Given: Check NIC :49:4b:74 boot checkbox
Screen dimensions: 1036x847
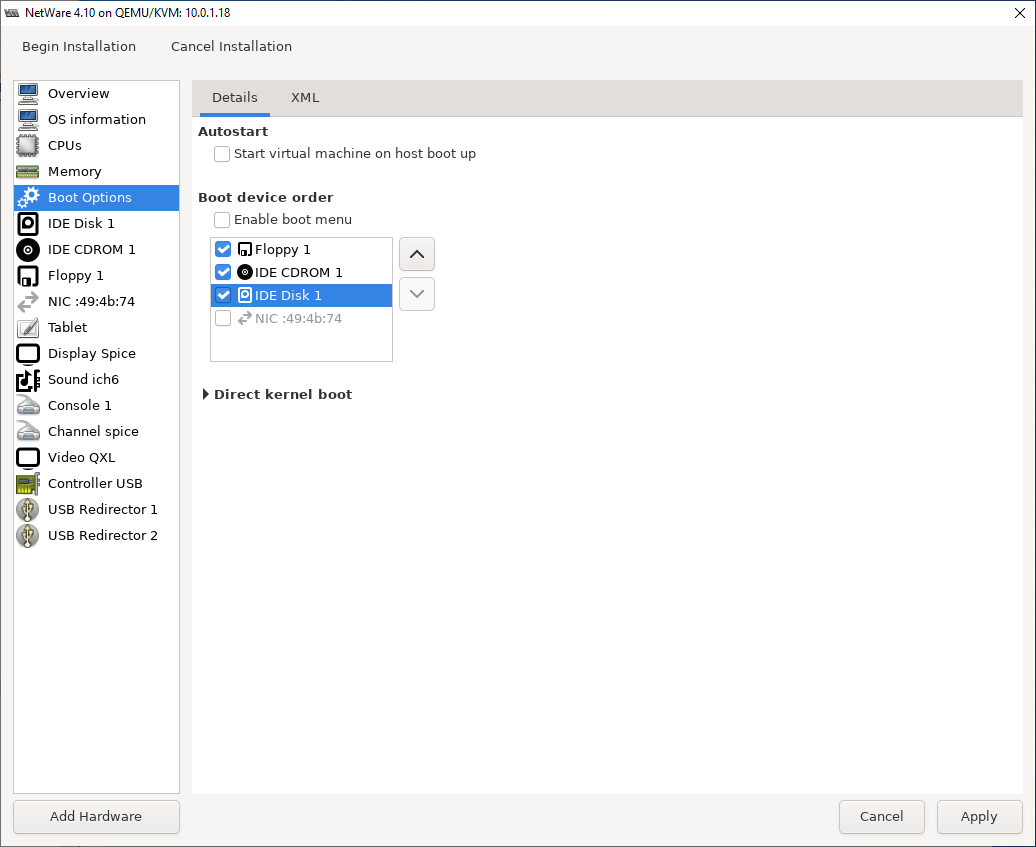Looking at the screenshot, I should (223, 318).
